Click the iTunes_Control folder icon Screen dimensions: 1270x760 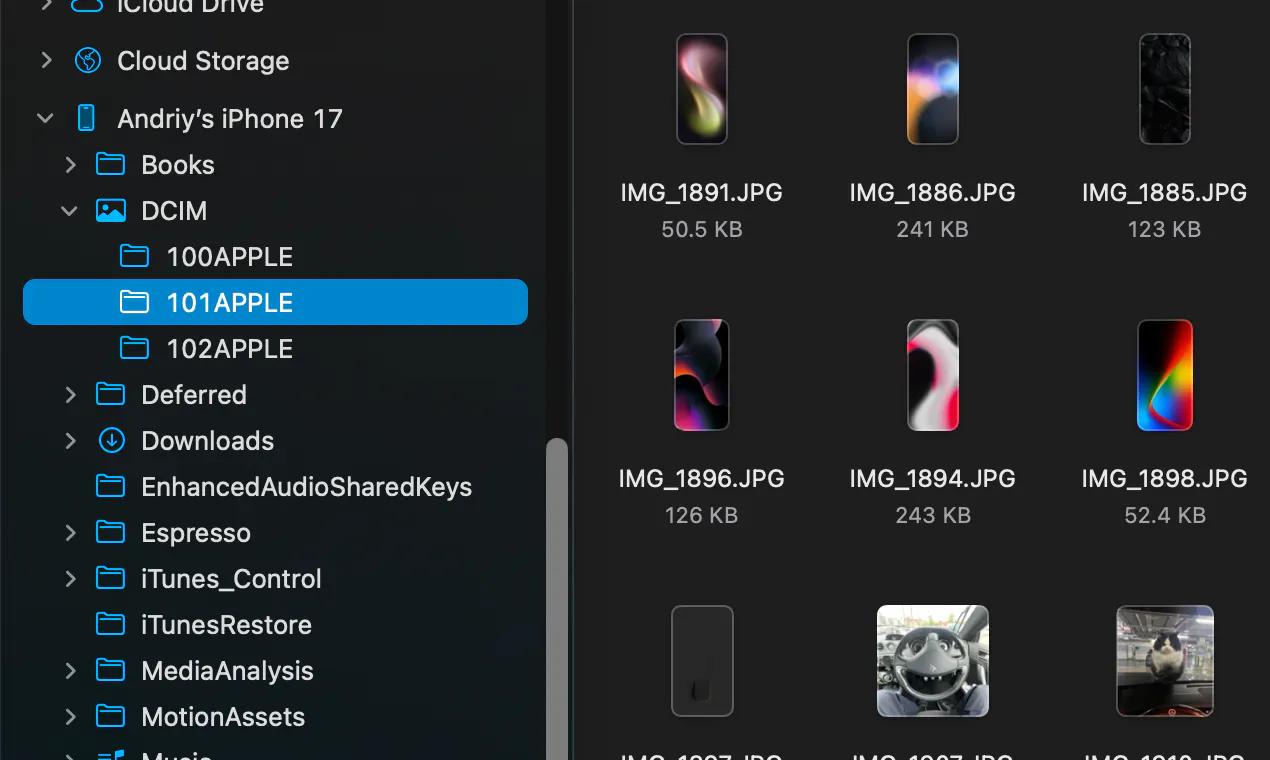pyautogui.click(x=110, y=579)
